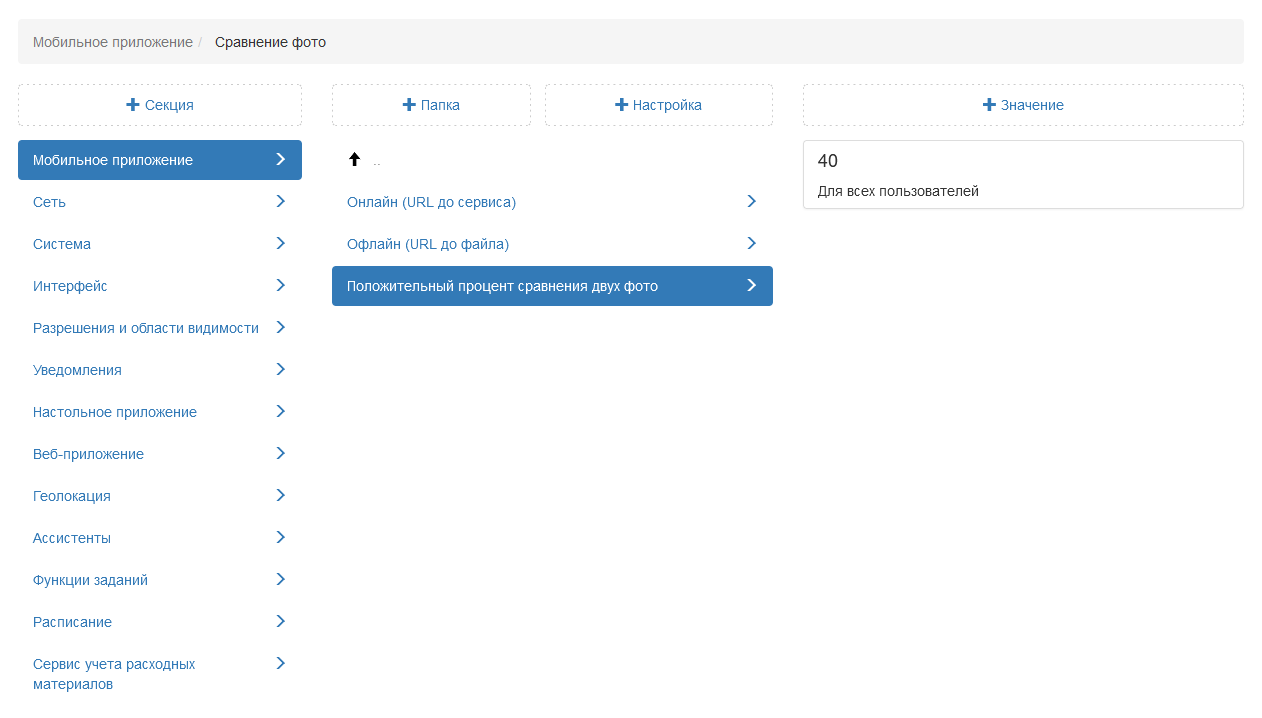Open Веб-приложение in the sidebar
The height and width of the screenshot is (718, 1262).
pyautogui.click(x=88, y=454)
